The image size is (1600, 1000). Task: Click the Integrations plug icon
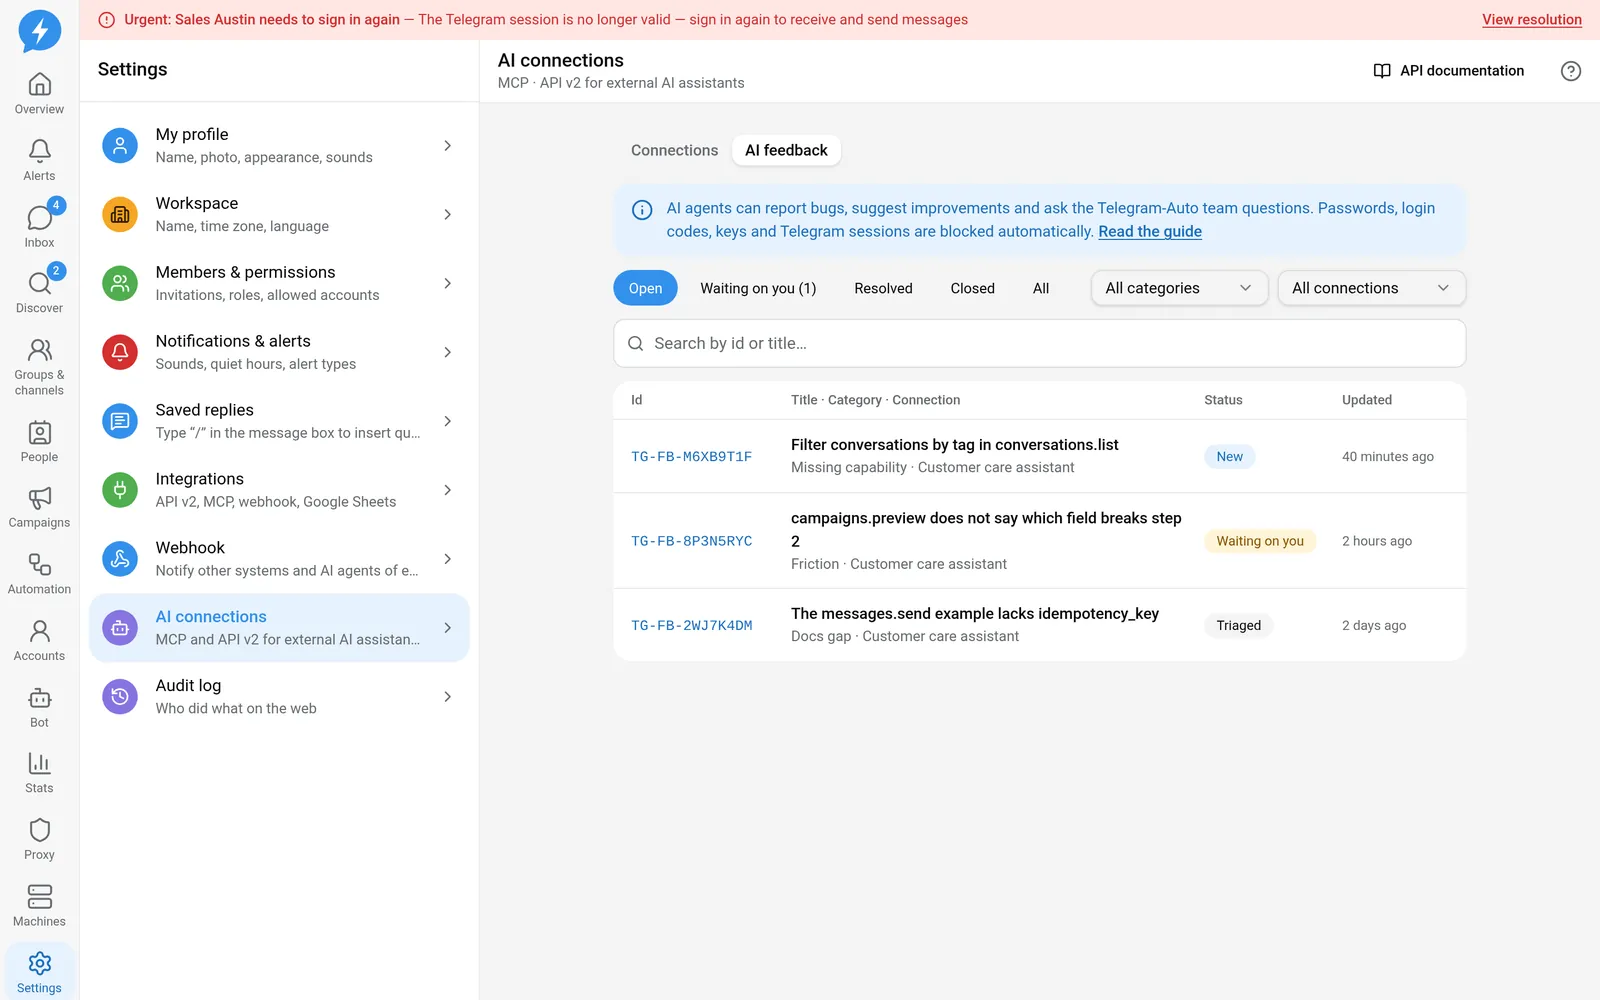coord(120,490)
